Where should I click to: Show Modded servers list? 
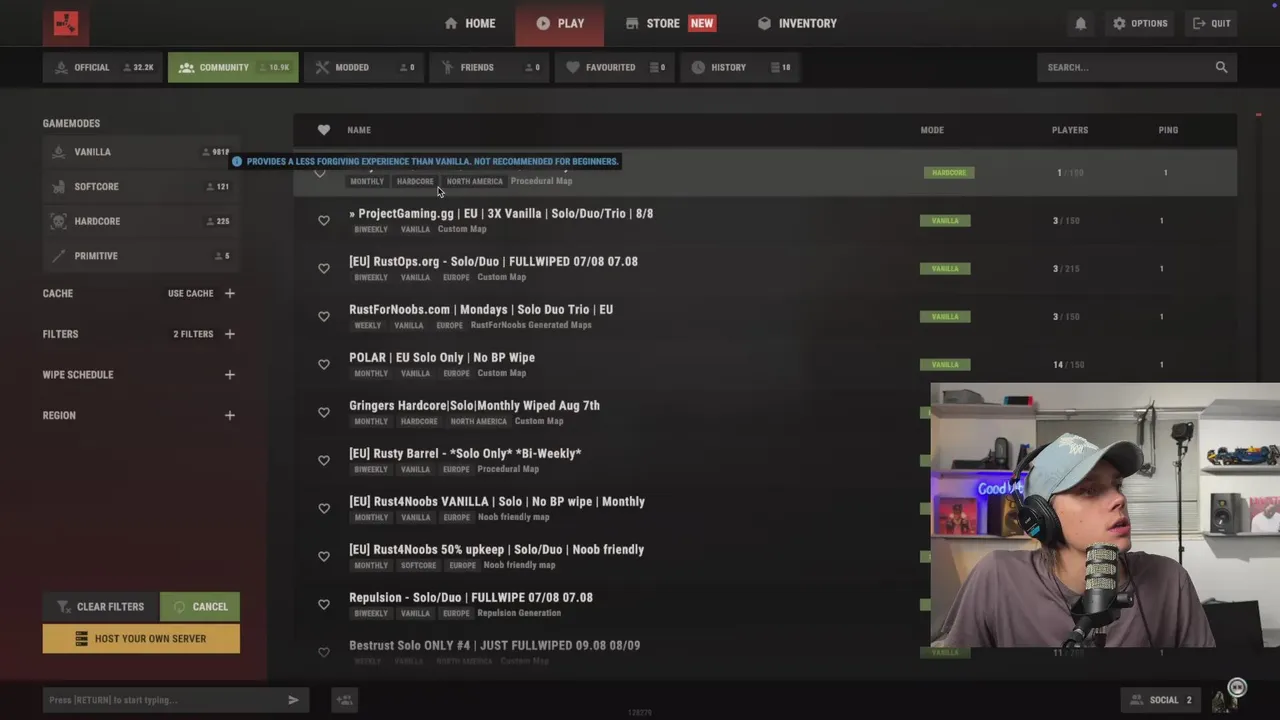(x=364, y=67)
